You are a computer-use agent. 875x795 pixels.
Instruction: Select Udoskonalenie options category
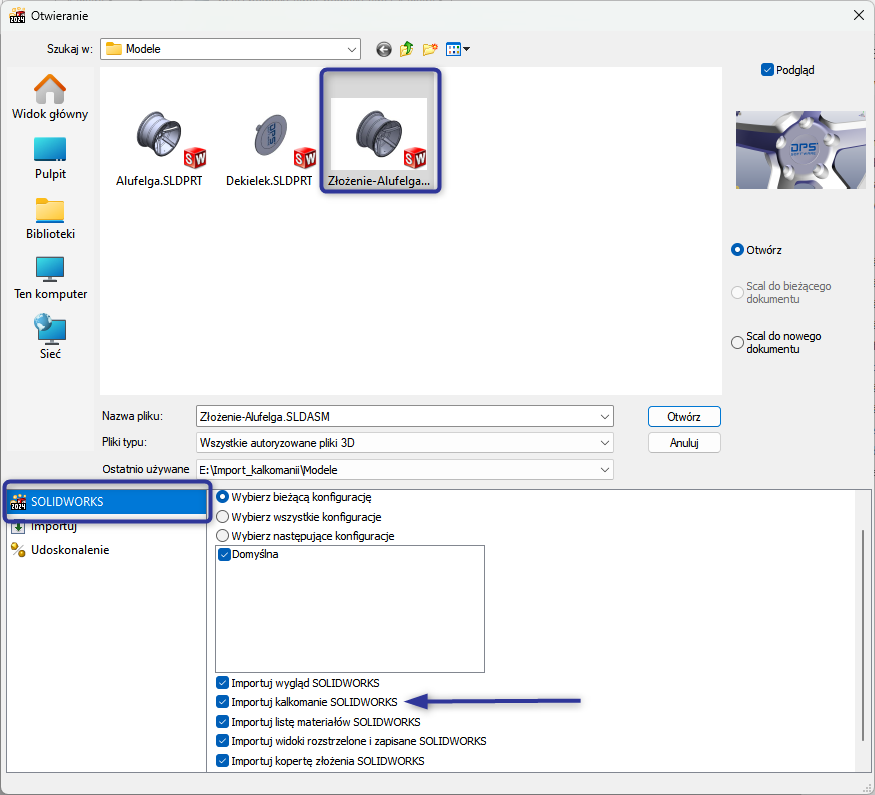pos(70,550)
